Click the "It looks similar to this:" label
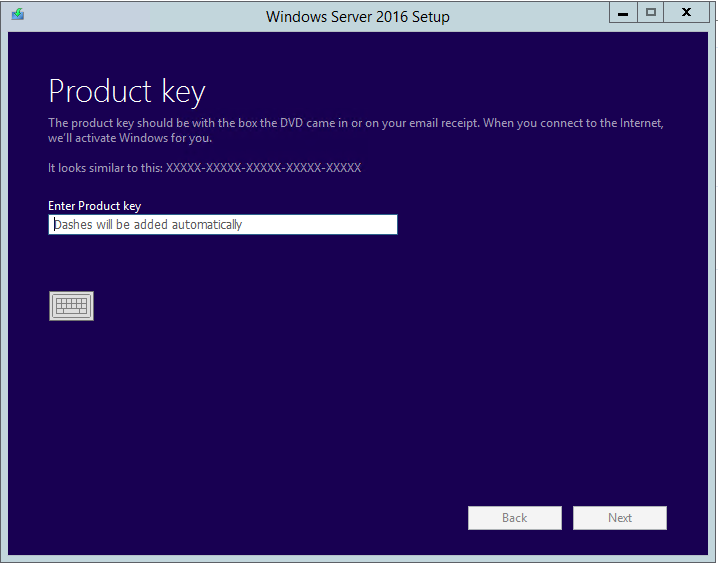718x563 pixels. [105, 168]
